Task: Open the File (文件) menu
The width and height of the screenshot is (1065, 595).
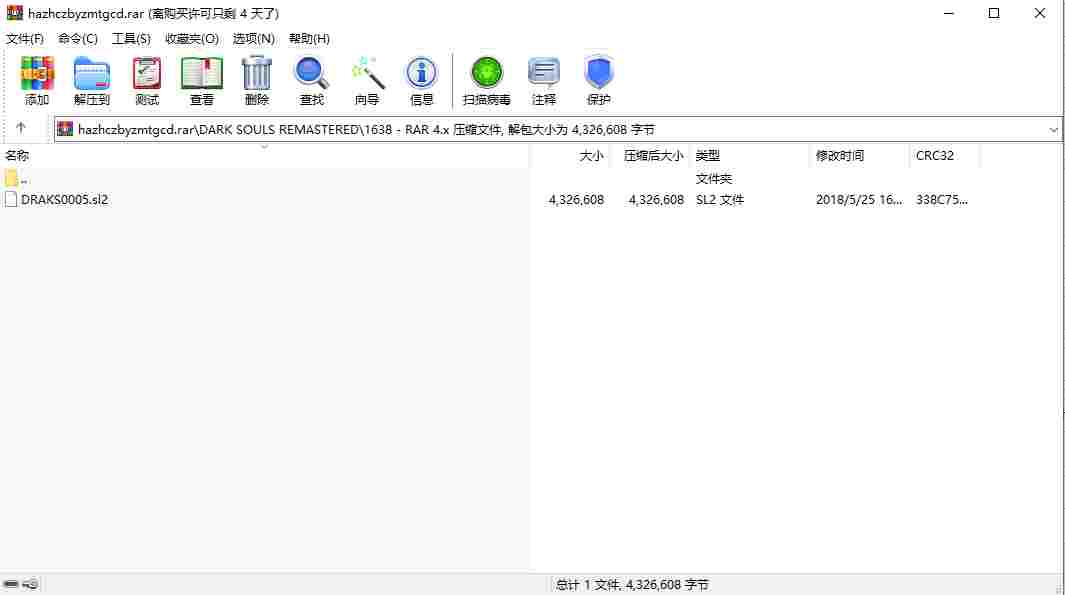Action: tap(24, 39)
